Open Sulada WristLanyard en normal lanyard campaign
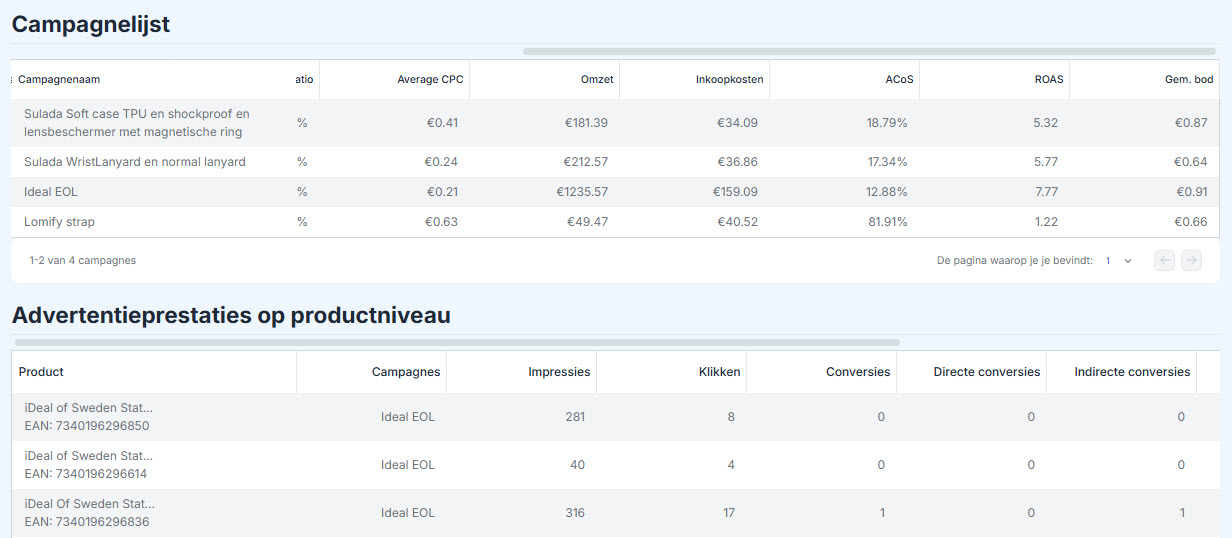This screenshot has height=538, width=1232. coord(135,162)
